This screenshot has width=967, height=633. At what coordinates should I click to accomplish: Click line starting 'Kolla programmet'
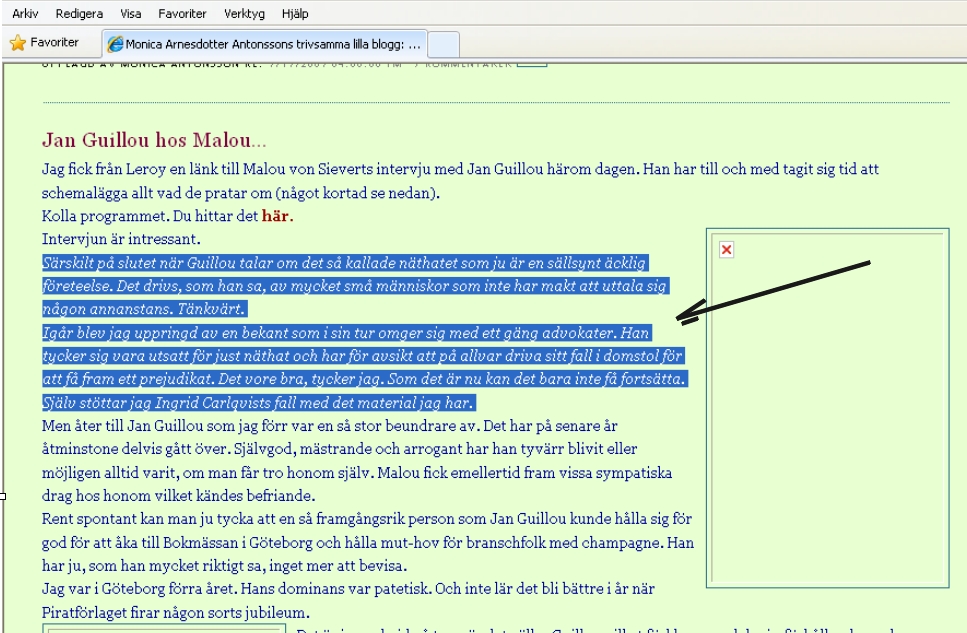click(167, 216)
